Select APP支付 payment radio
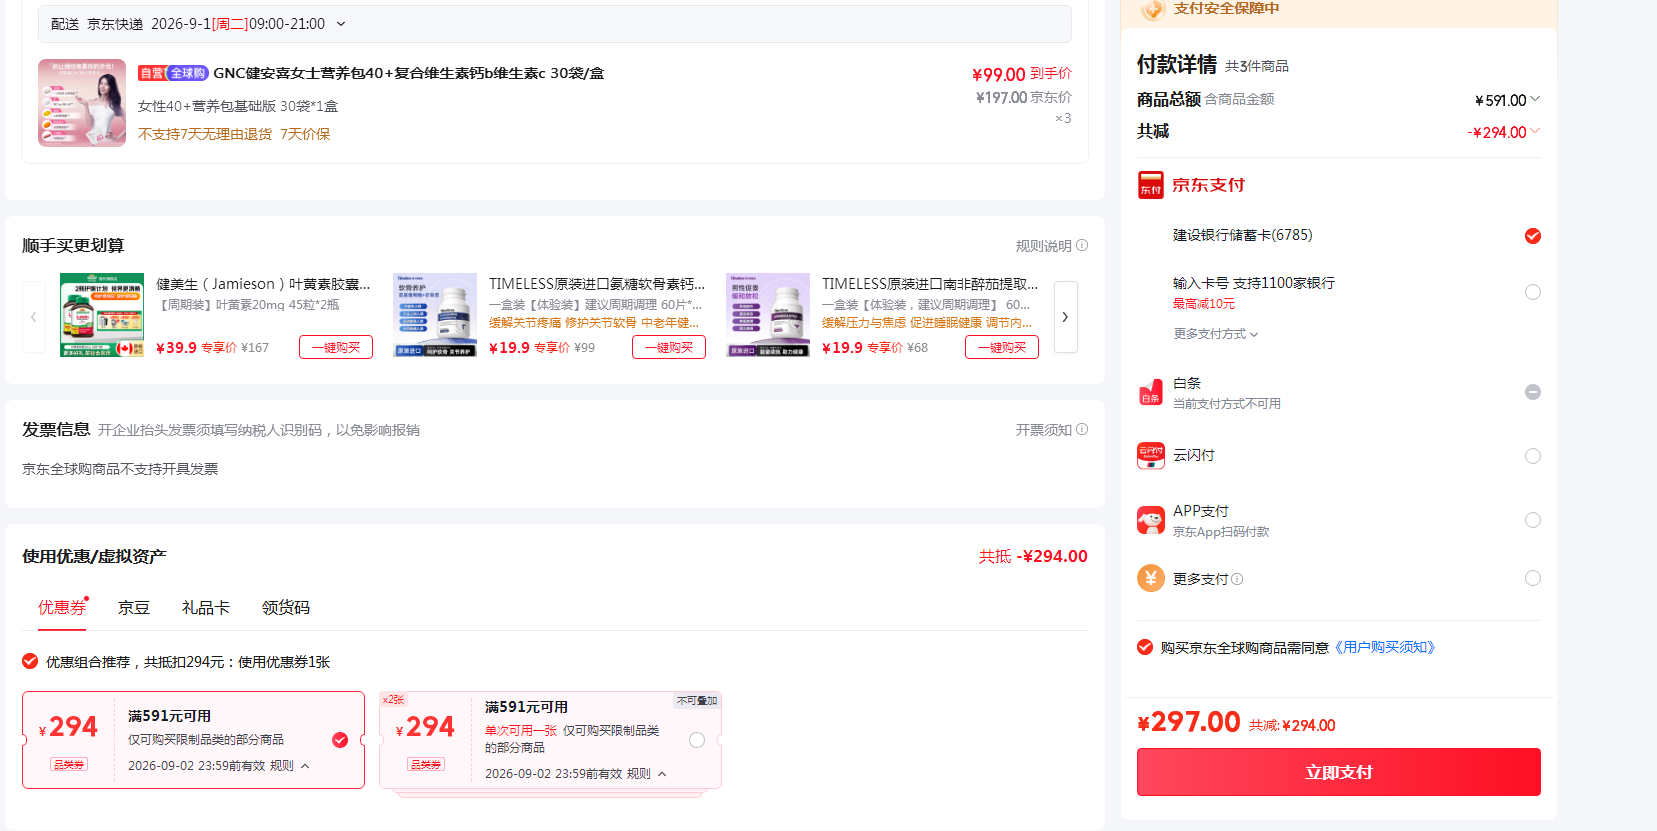 pyautogui.click(x=1533, y=520)
